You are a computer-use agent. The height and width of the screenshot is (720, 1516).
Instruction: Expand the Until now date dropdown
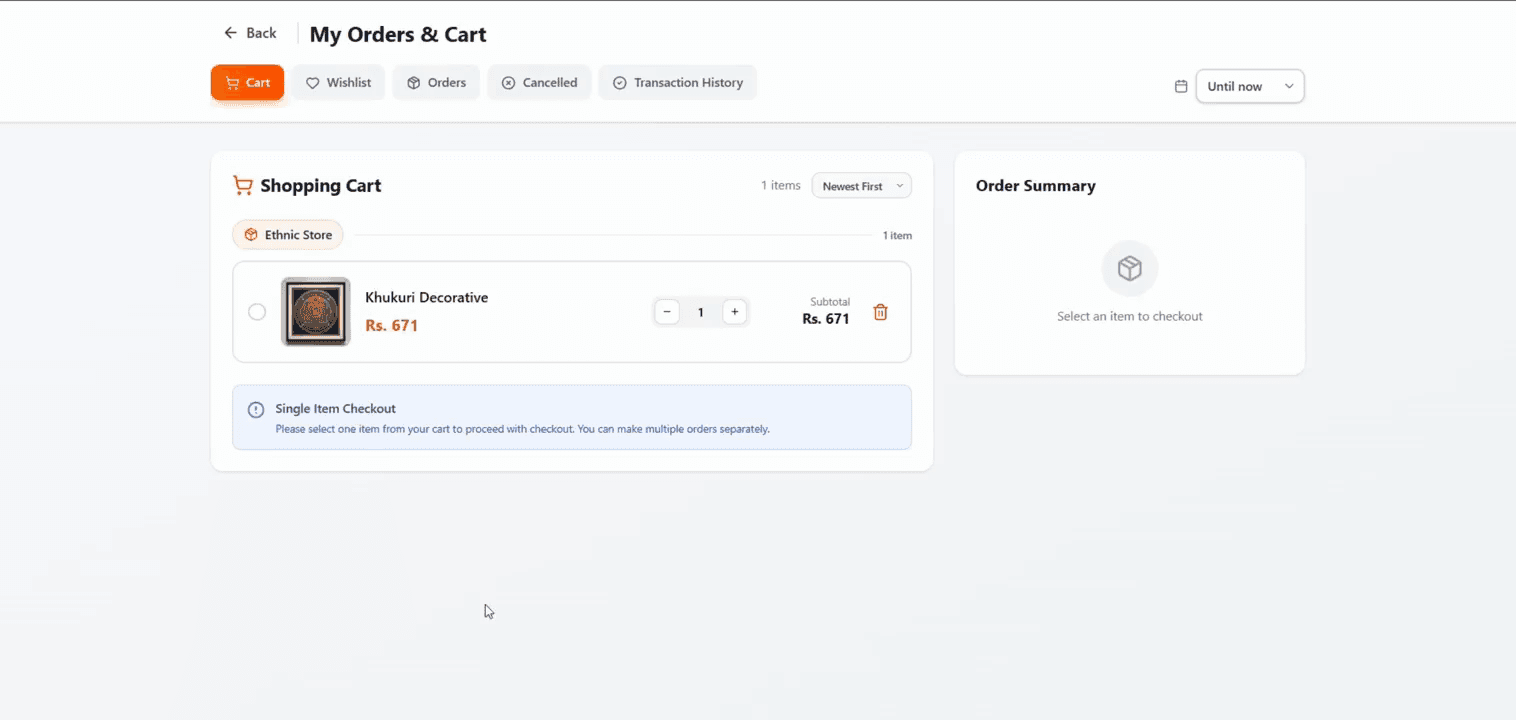tap(1250, 86)
